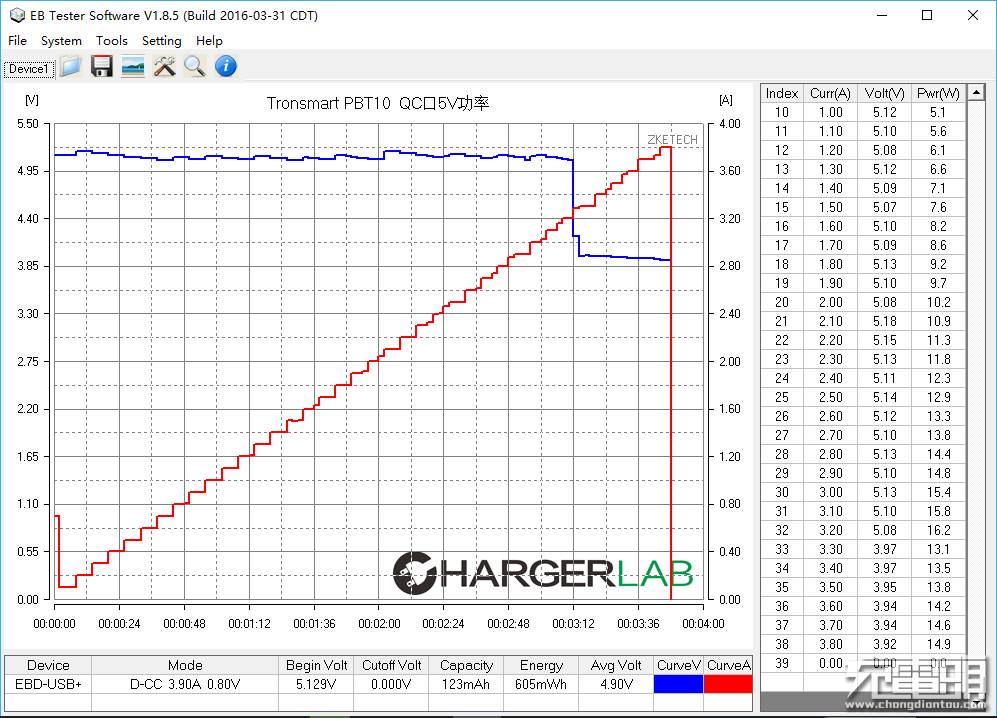Image resolution: width=997 pixels, height=718 pixels.
Task: Click the Capacity column header
Action: (x=466, y=665)
